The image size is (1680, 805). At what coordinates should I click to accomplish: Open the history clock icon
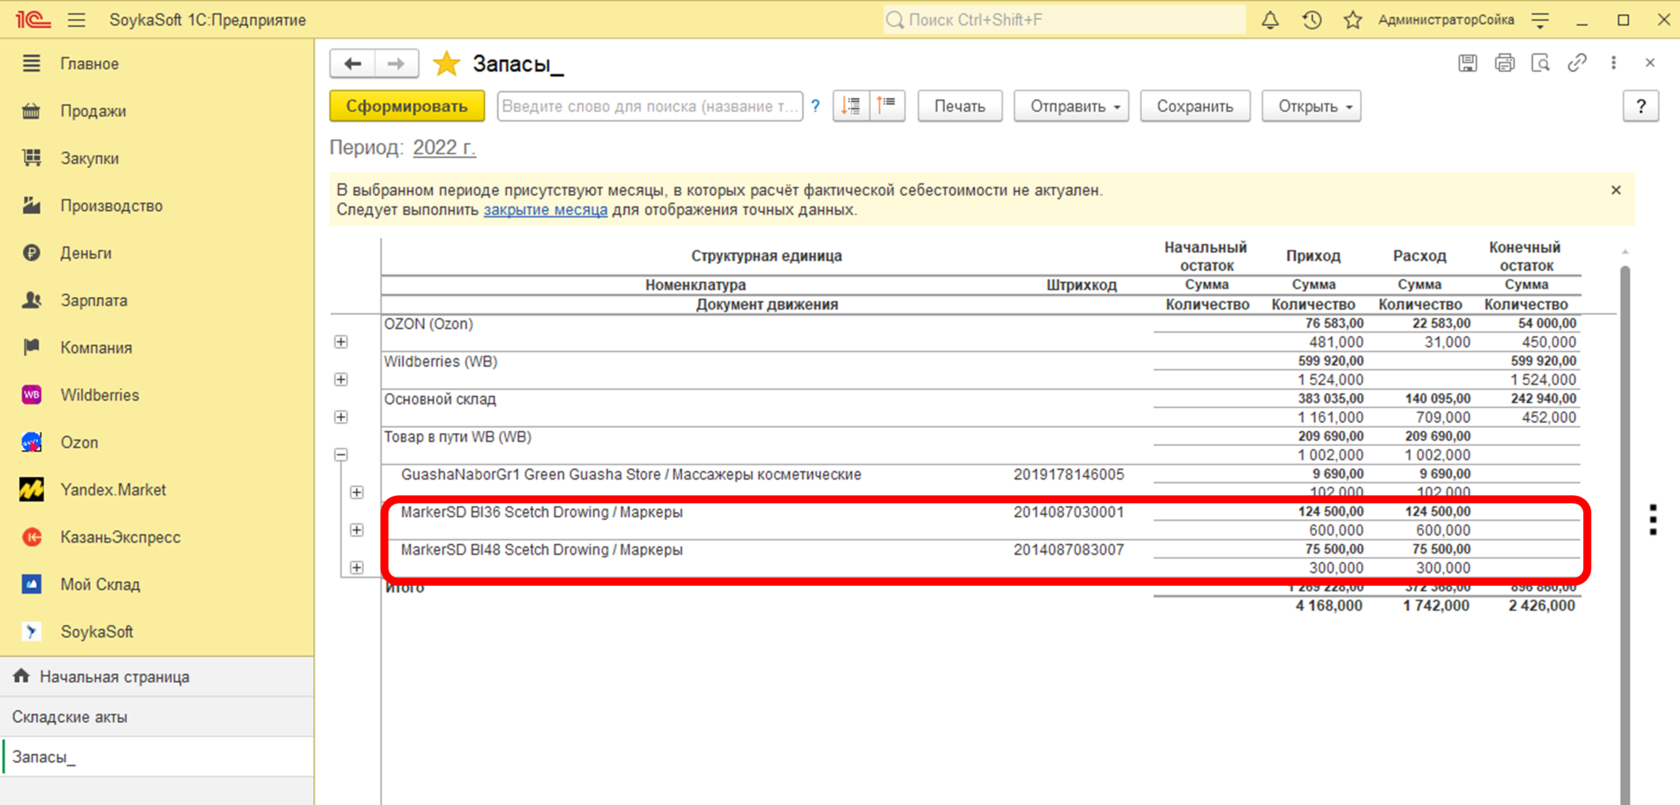1312,20
